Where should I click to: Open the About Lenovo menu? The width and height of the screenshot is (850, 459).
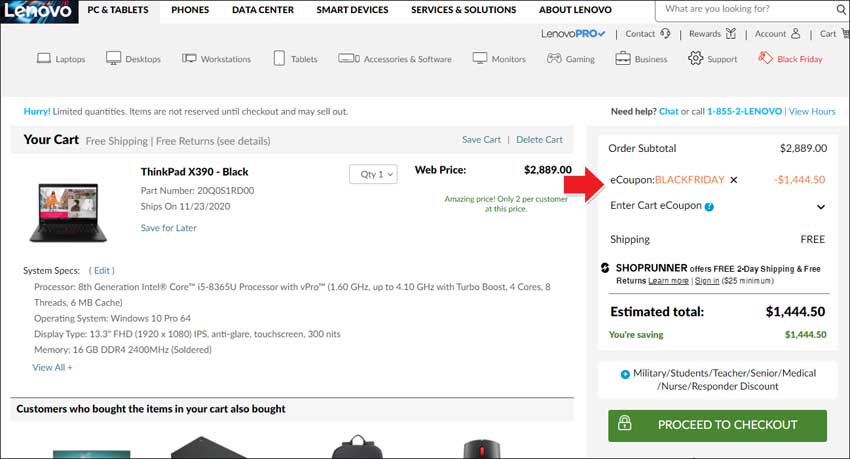(x=575, y=10)
